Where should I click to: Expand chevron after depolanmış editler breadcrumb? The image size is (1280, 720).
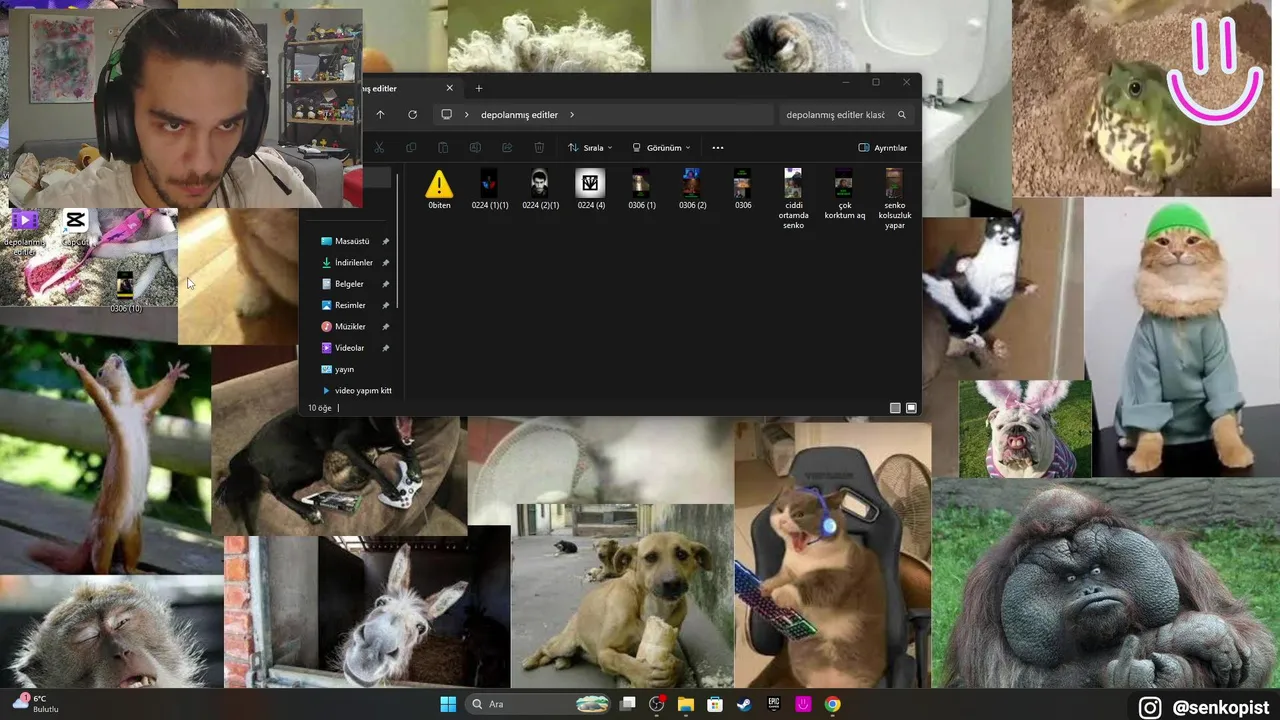pos(572,115)
